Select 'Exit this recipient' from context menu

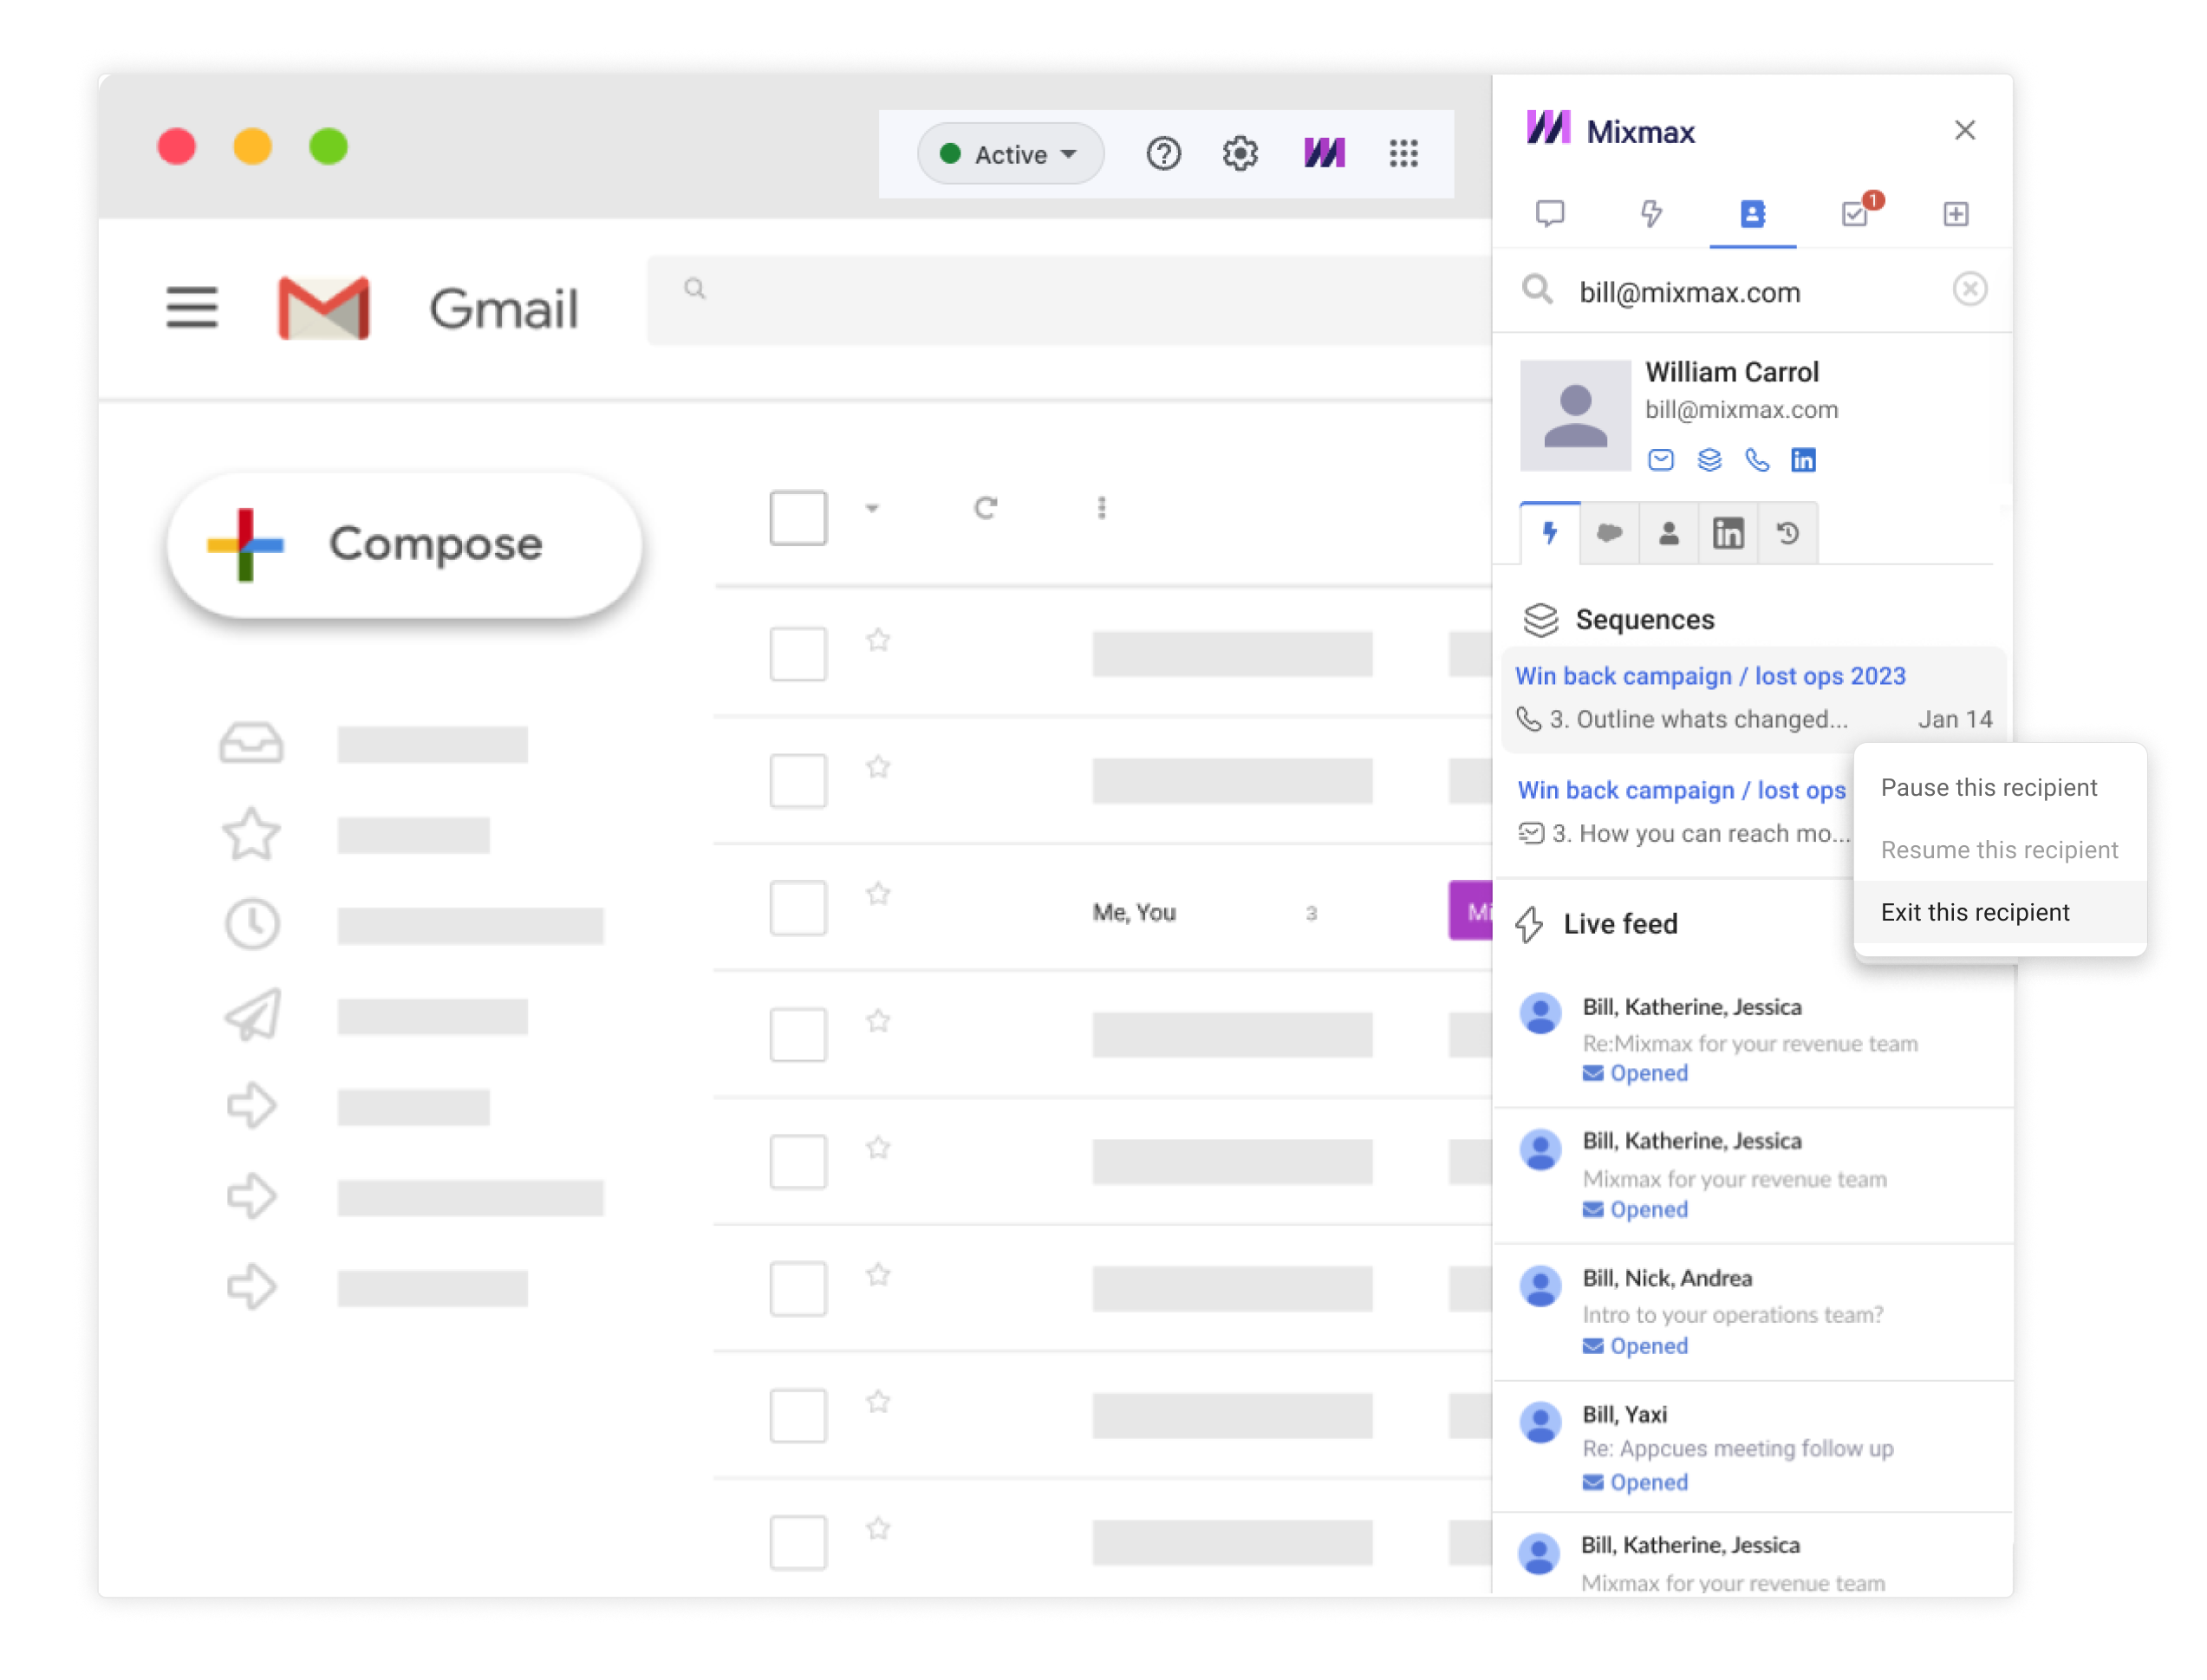[1976, 910]
